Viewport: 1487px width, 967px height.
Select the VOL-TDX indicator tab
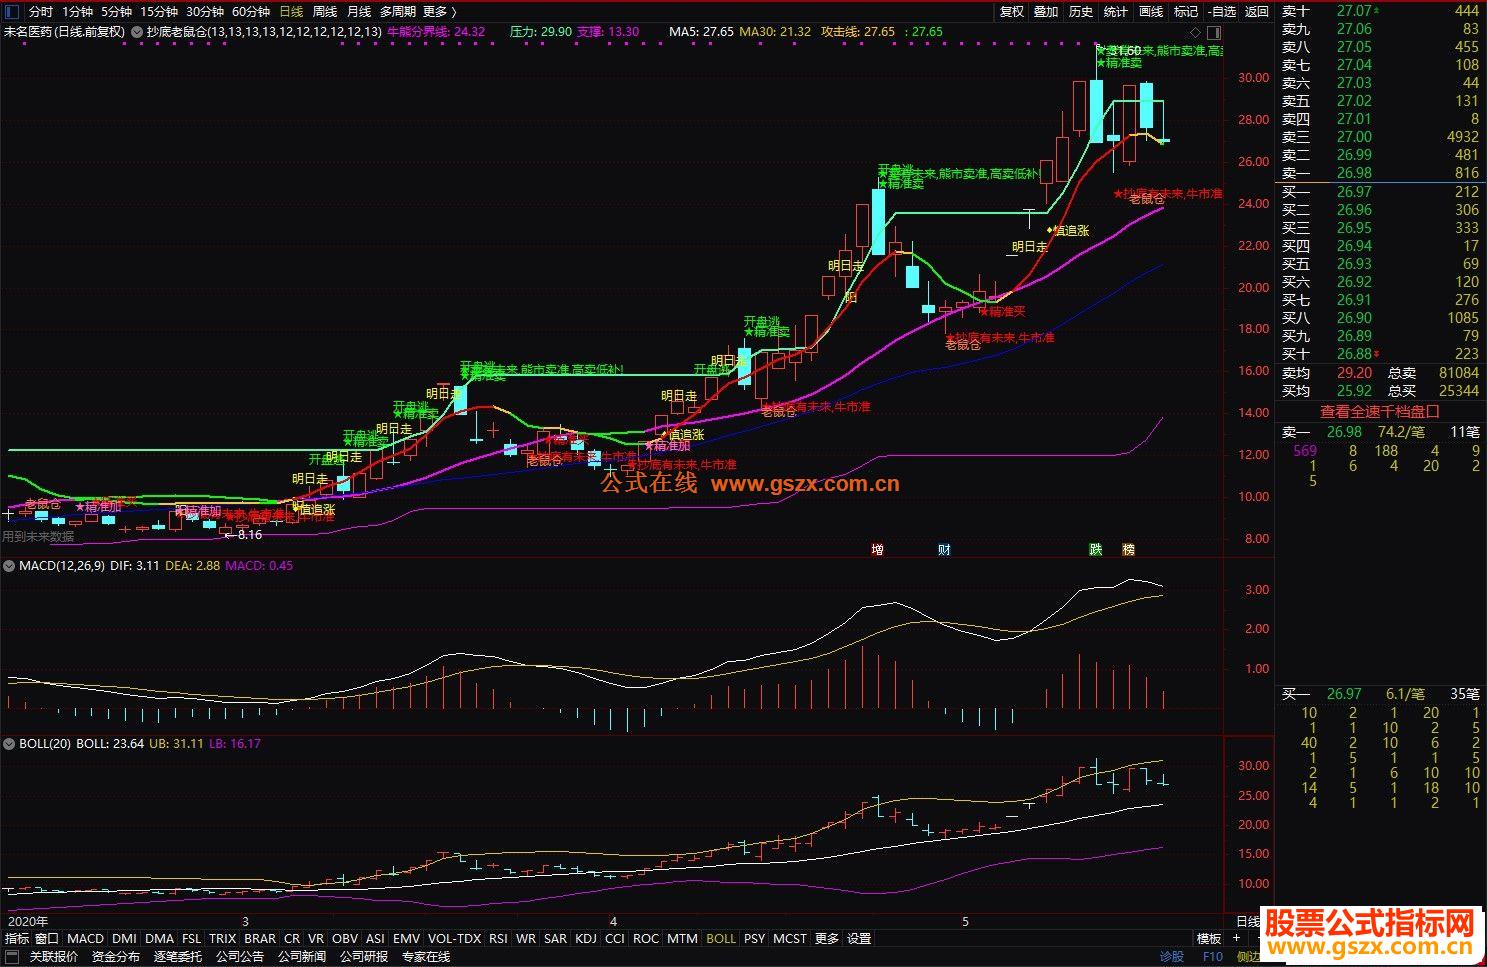pyautogui.click(x=454, y=939)
